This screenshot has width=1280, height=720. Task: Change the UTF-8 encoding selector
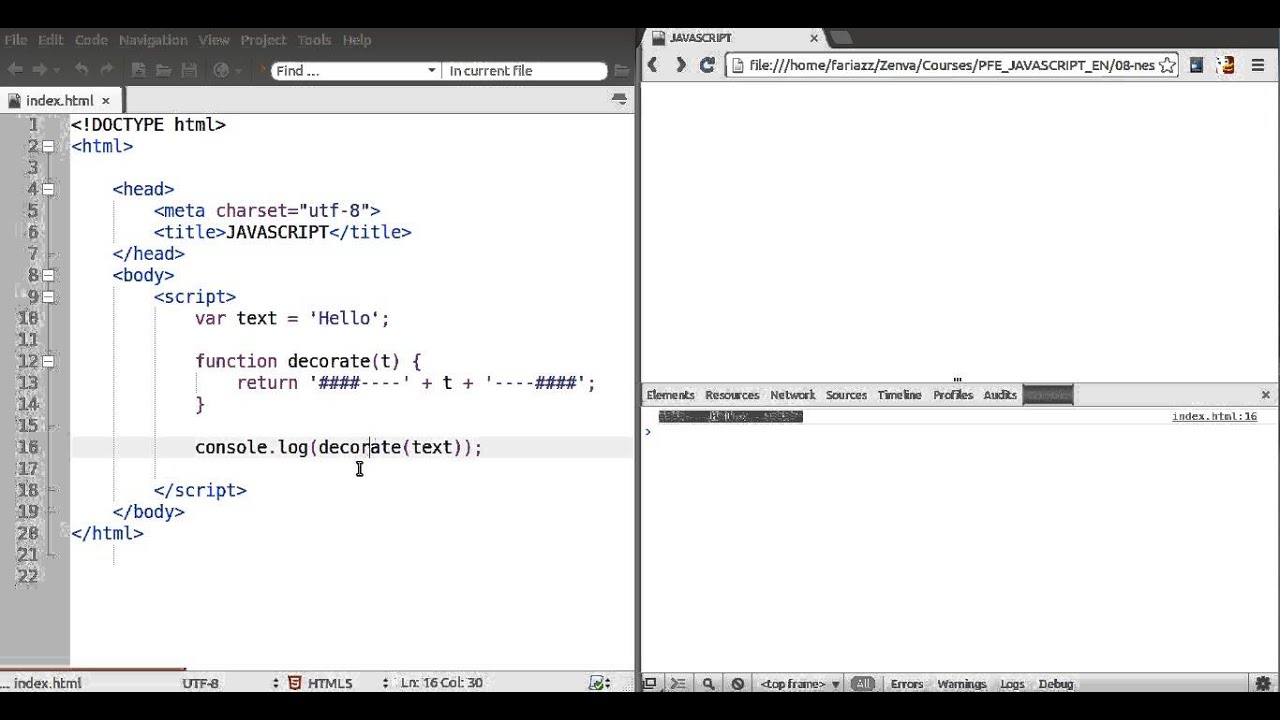point(230,683)
